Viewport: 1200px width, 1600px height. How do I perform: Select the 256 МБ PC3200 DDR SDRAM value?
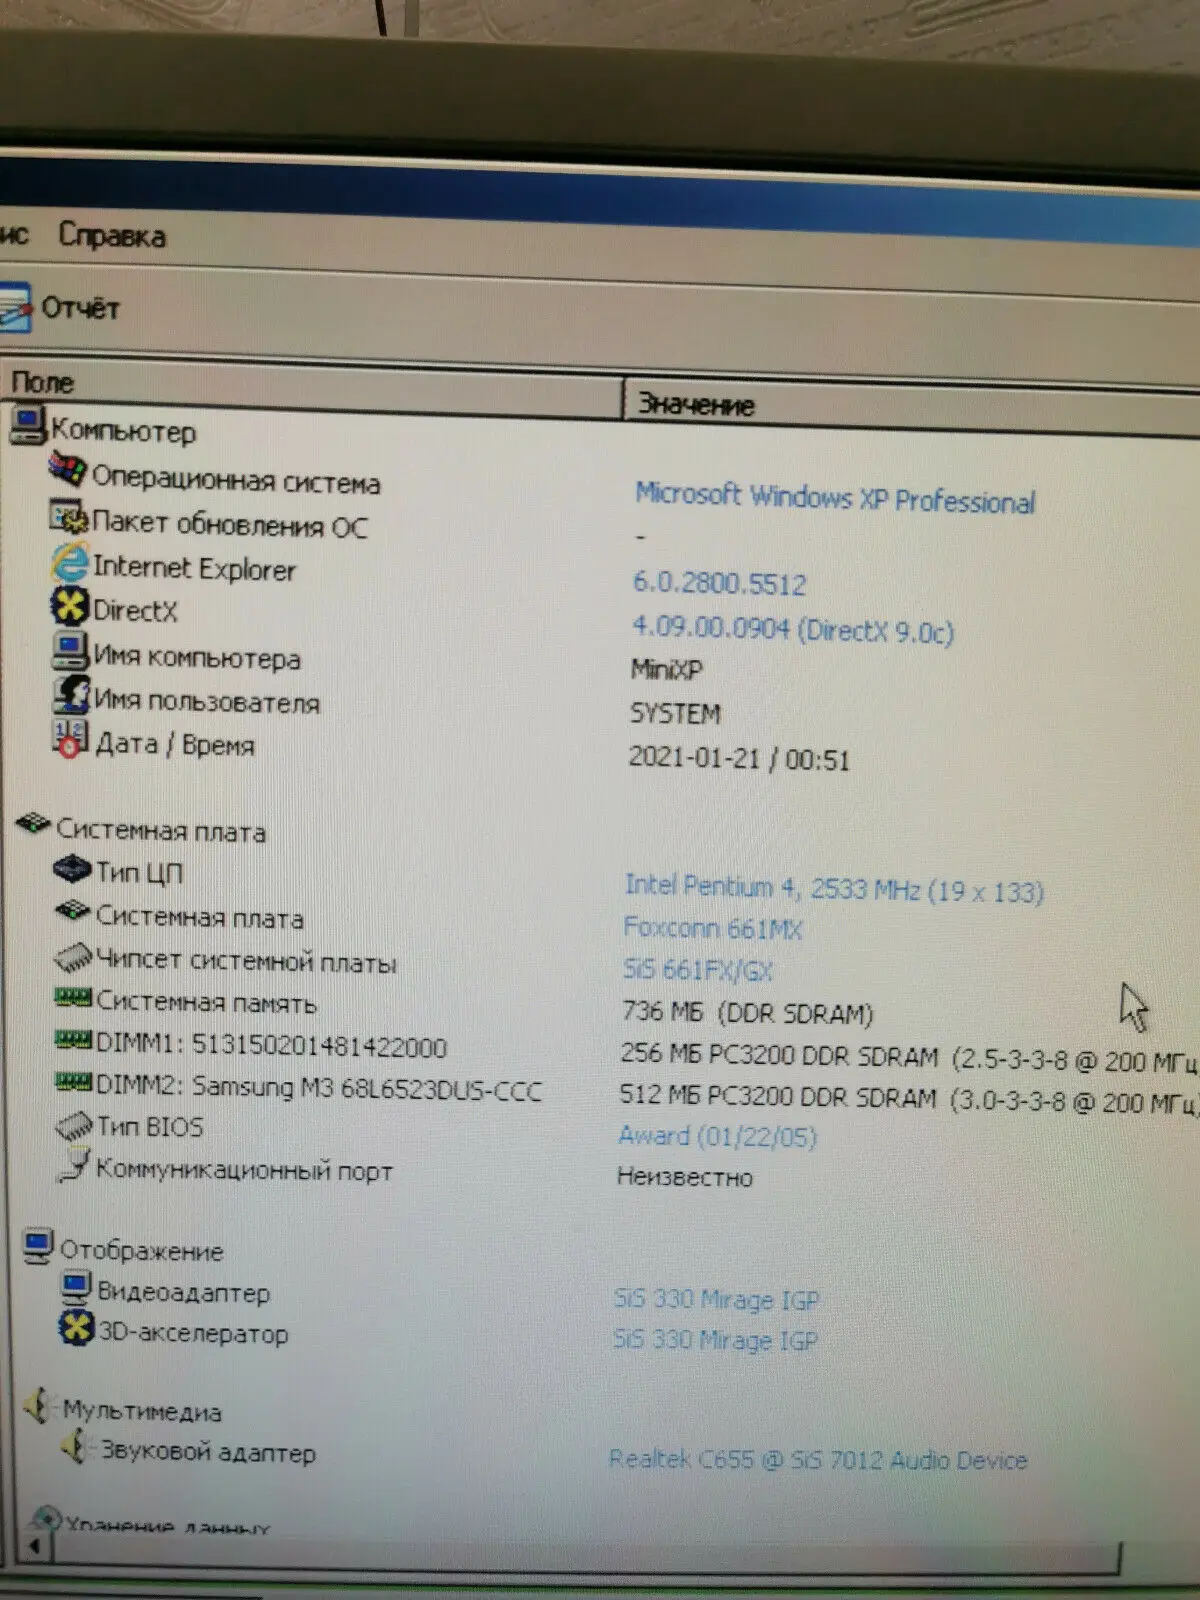click(908, 1058)
